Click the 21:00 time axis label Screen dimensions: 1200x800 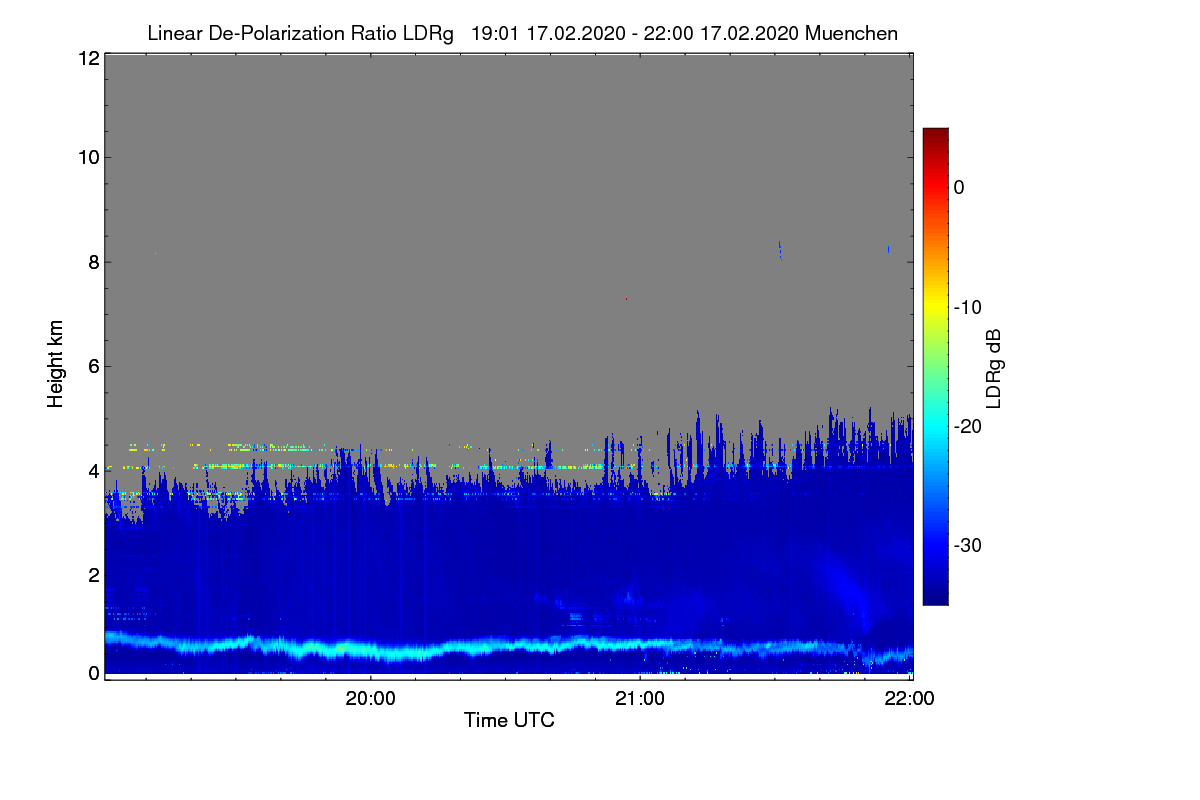point(640,699)
